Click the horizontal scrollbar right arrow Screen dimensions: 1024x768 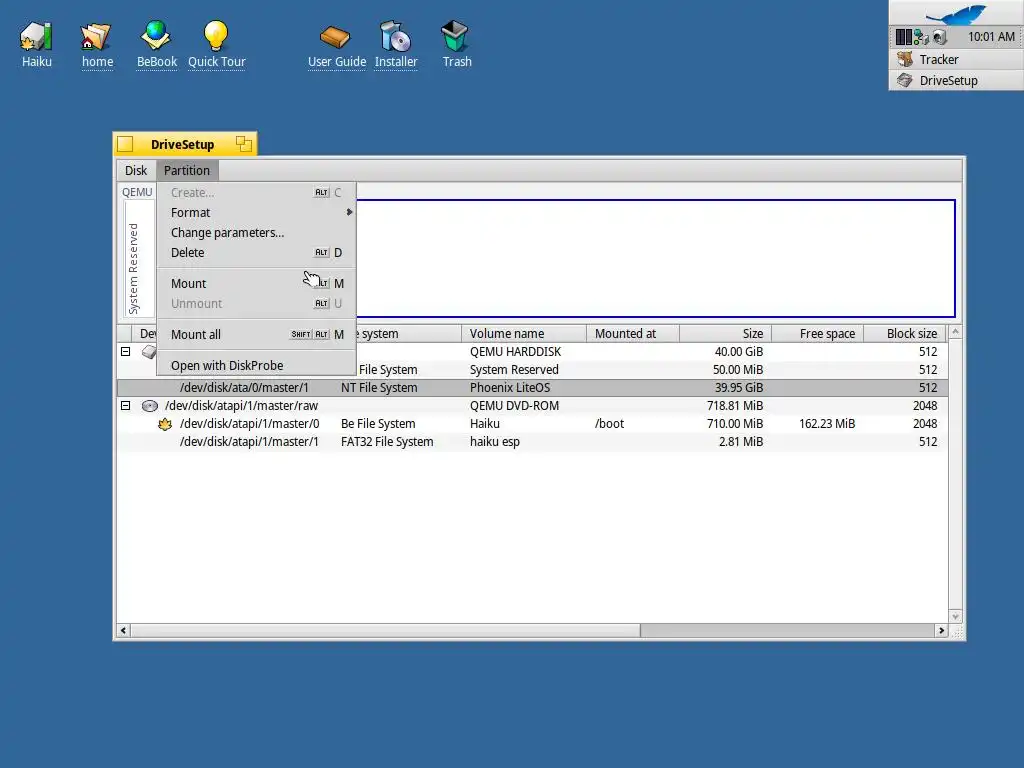941,631
